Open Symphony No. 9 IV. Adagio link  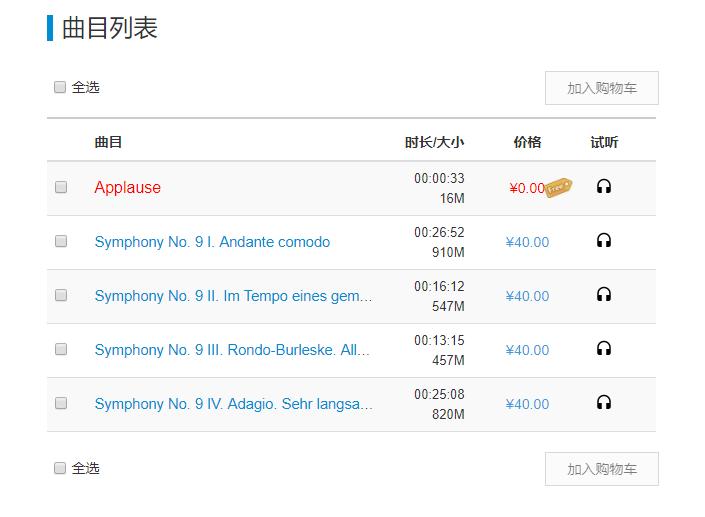(x=233, y=404)
